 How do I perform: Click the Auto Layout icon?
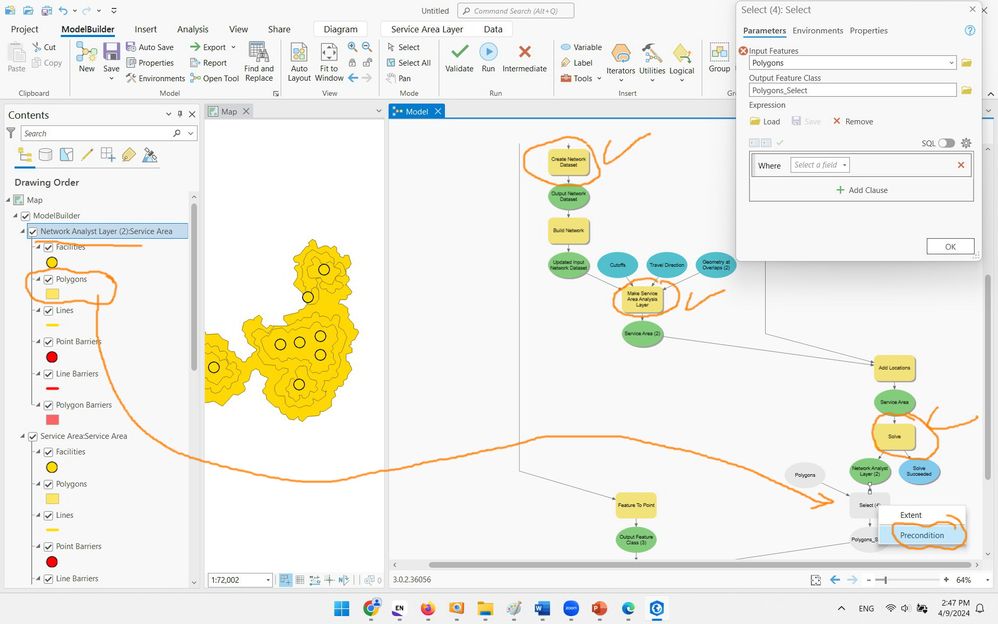point(299,53)
